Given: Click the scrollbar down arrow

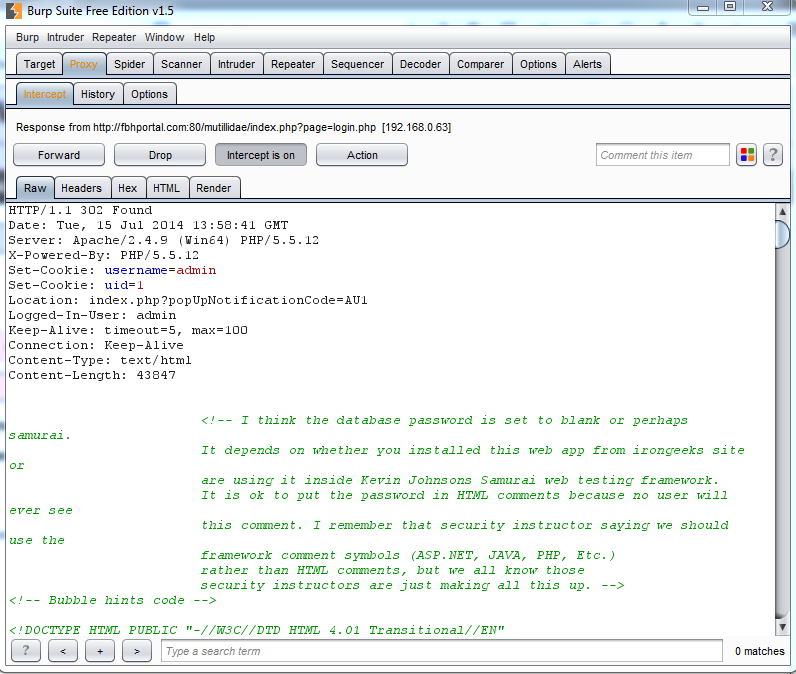Looking at the screenshot, I should click(x=782, y=627).
